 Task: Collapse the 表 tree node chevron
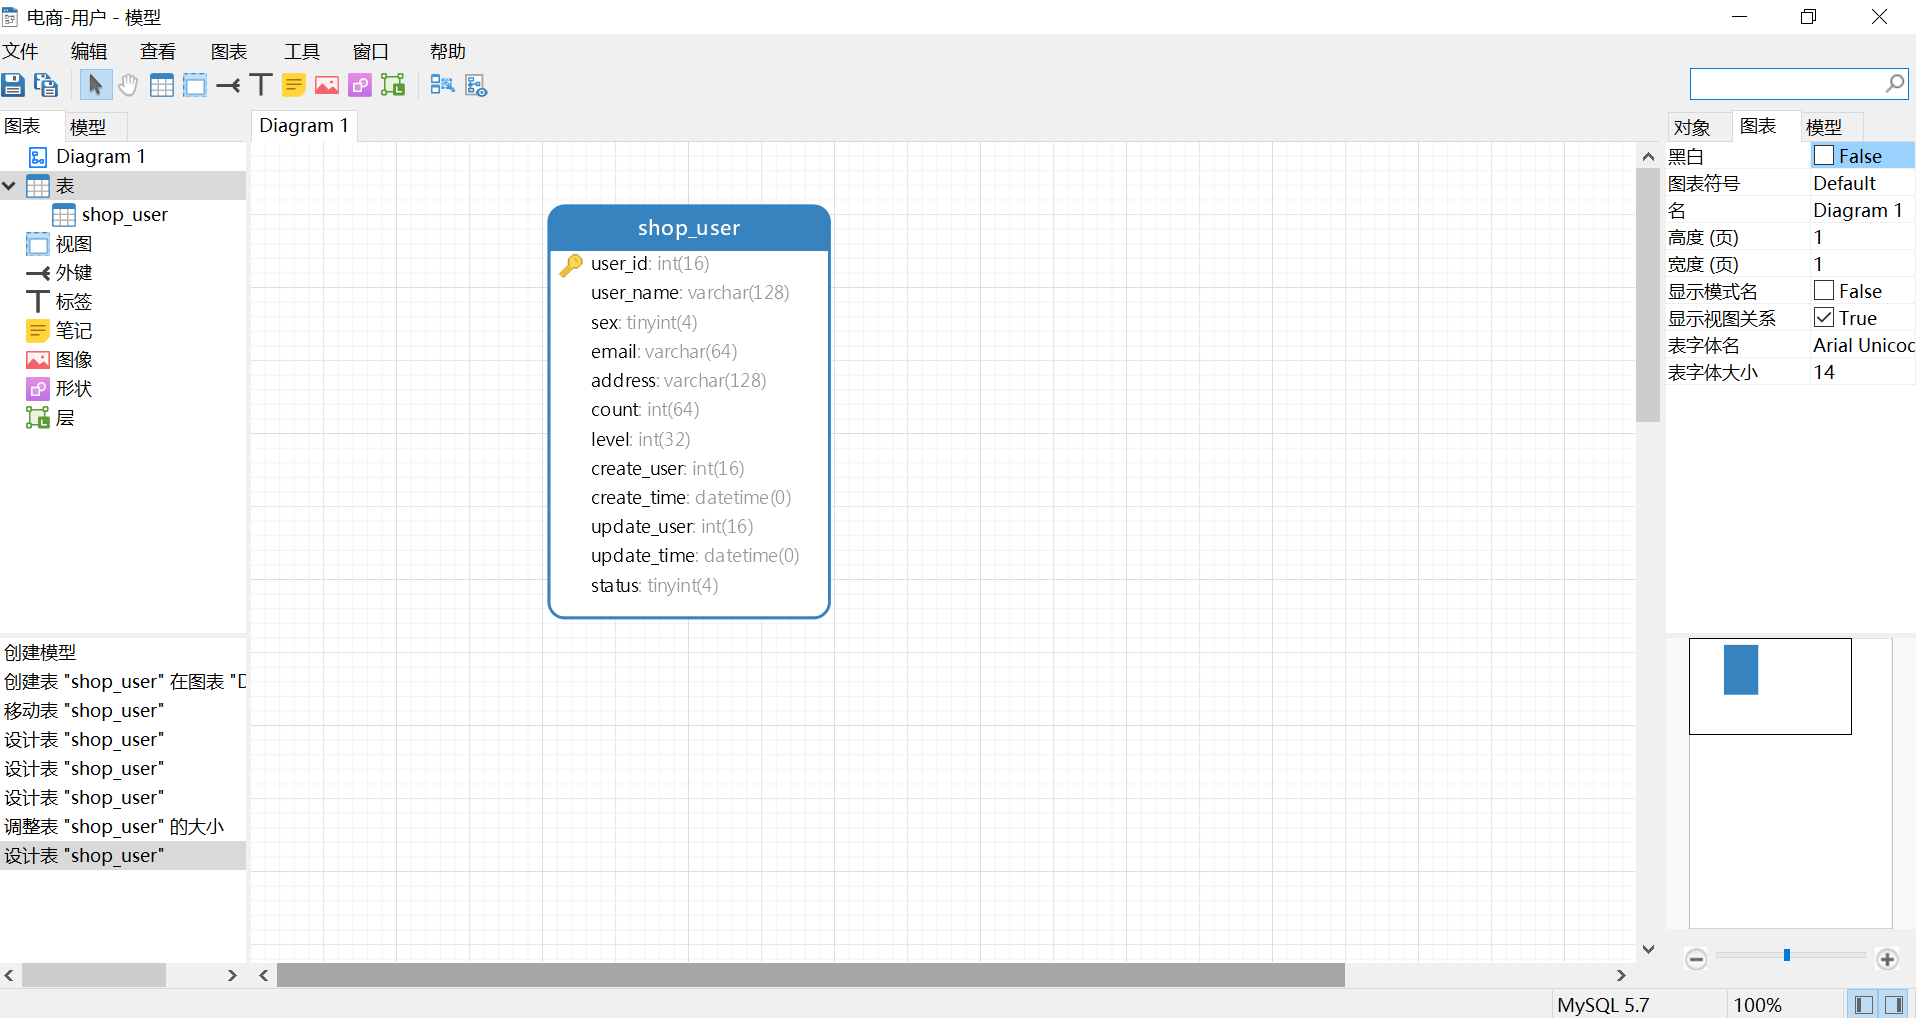9,186
